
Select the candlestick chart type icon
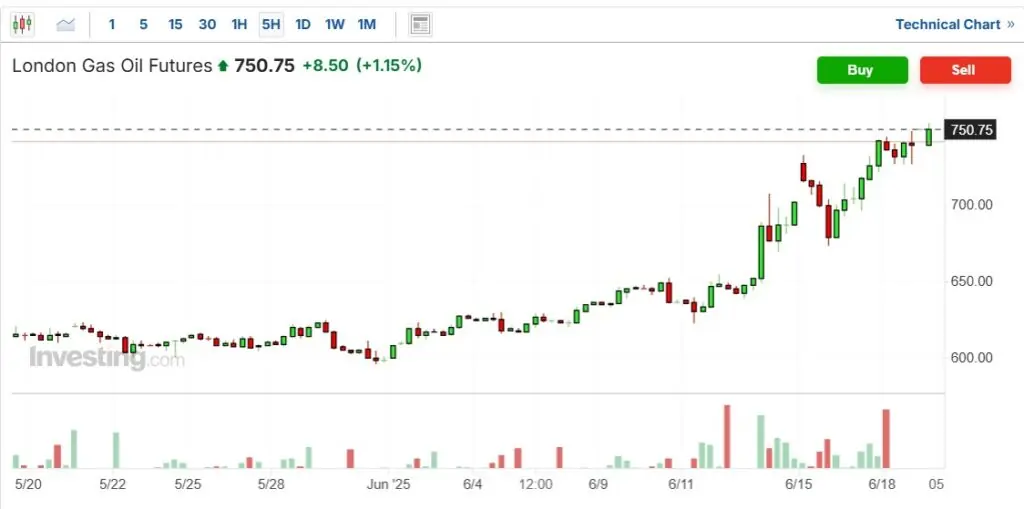pyautogui.click(x=22, y=25)
